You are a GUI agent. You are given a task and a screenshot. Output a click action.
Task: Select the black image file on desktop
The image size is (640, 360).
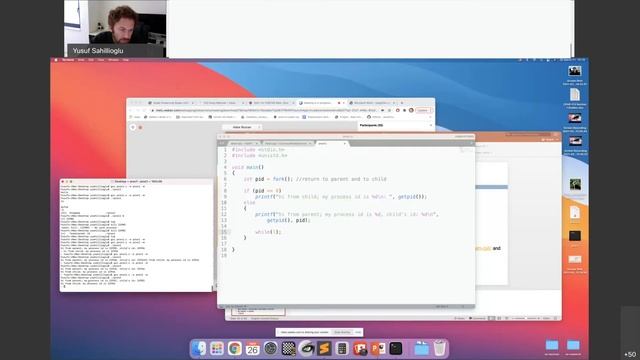575,236
